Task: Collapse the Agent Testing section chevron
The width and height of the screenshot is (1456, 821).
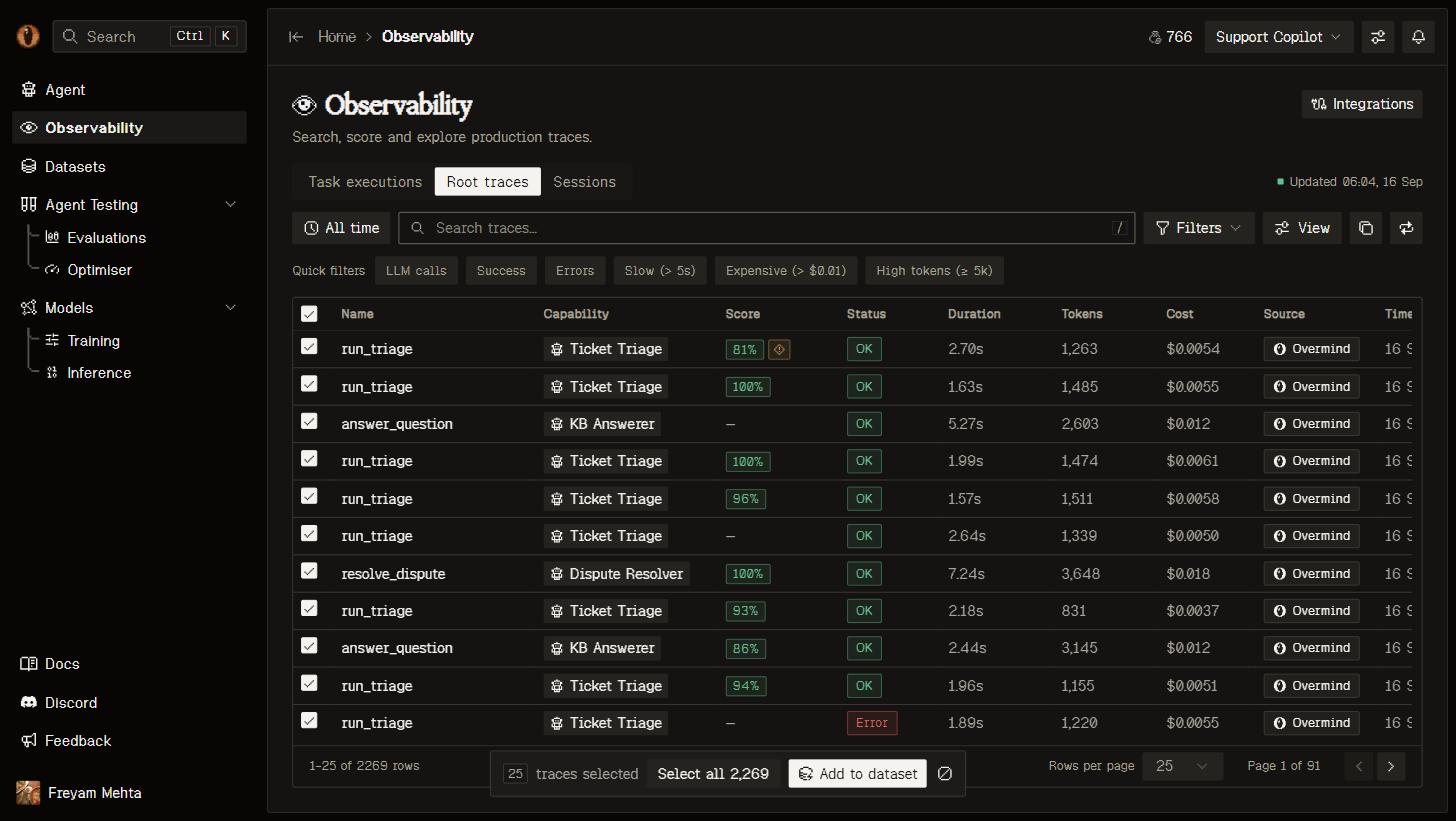Action: [230, 205]
